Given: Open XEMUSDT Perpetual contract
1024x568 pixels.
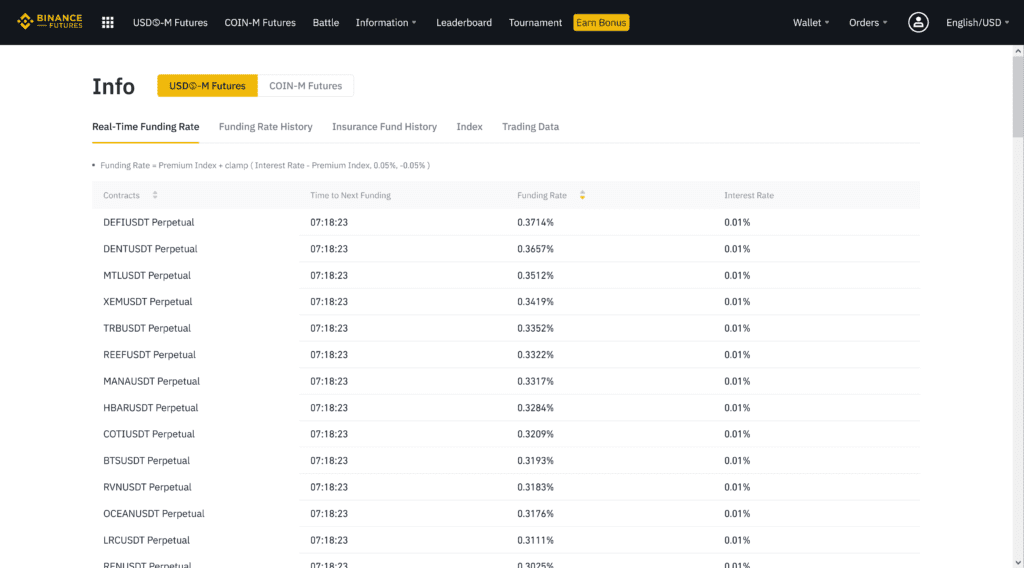Looking at the screenshot, I should [147, 302].
